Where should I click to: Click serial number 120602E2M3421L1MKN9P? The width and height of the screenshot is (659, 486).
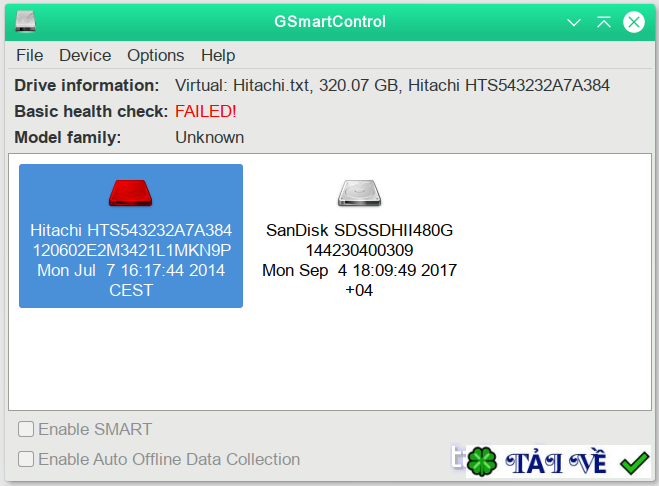132,251
